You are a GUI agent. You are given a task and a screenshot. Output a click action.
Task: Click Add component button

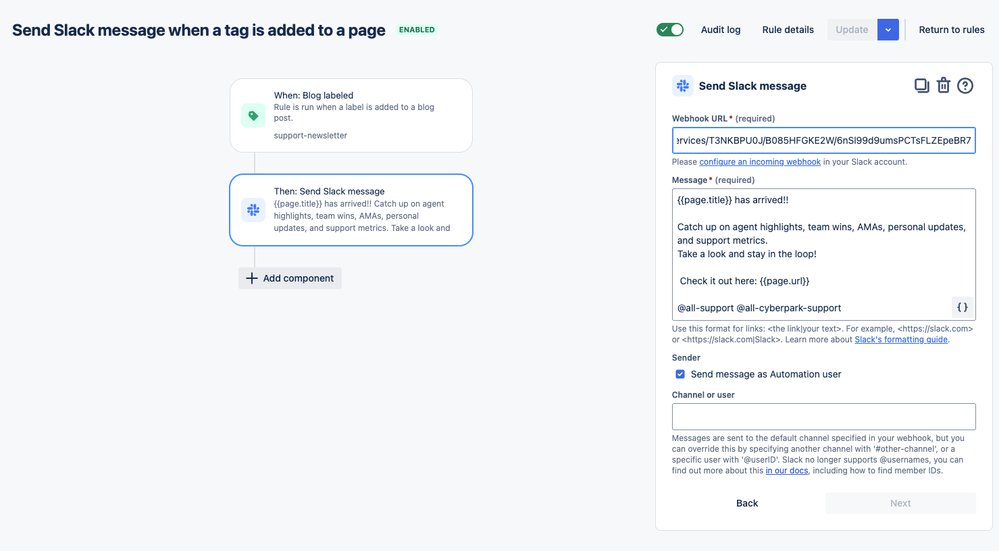coord(290,278)
